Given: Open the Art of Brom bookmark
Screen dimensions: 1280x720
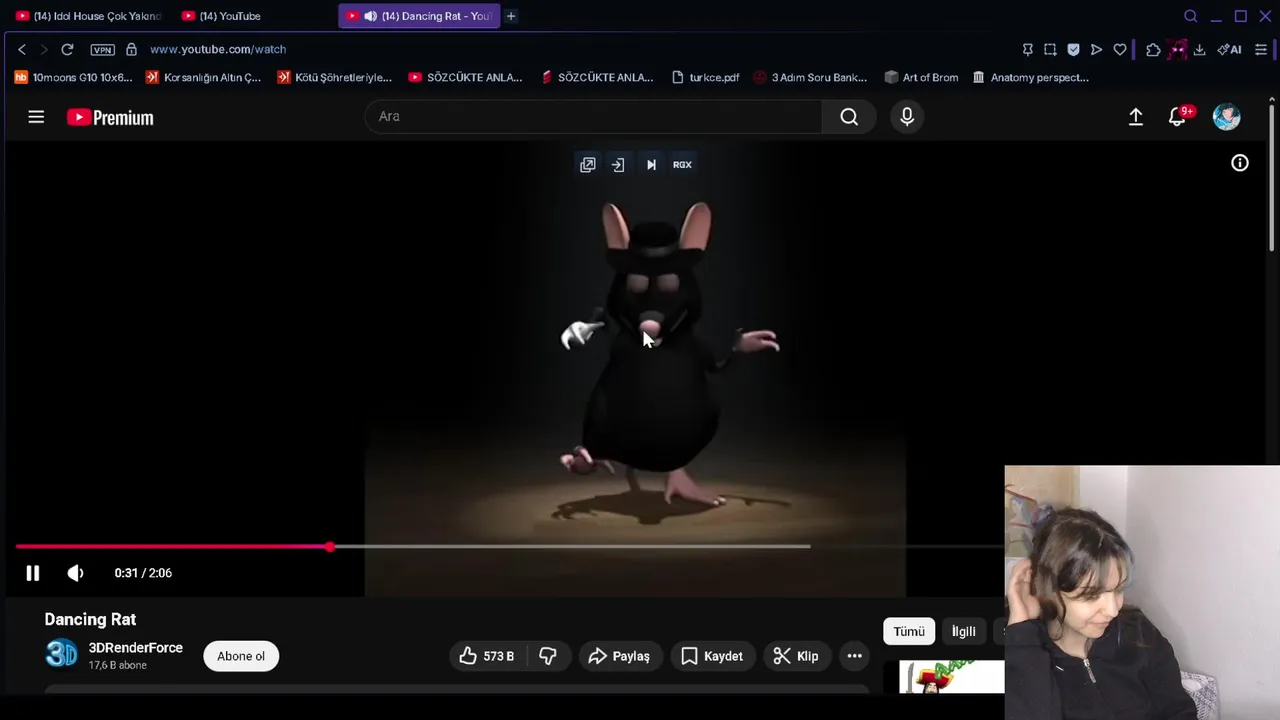Looking at the screenshot, I should click(x=921, y=77).
